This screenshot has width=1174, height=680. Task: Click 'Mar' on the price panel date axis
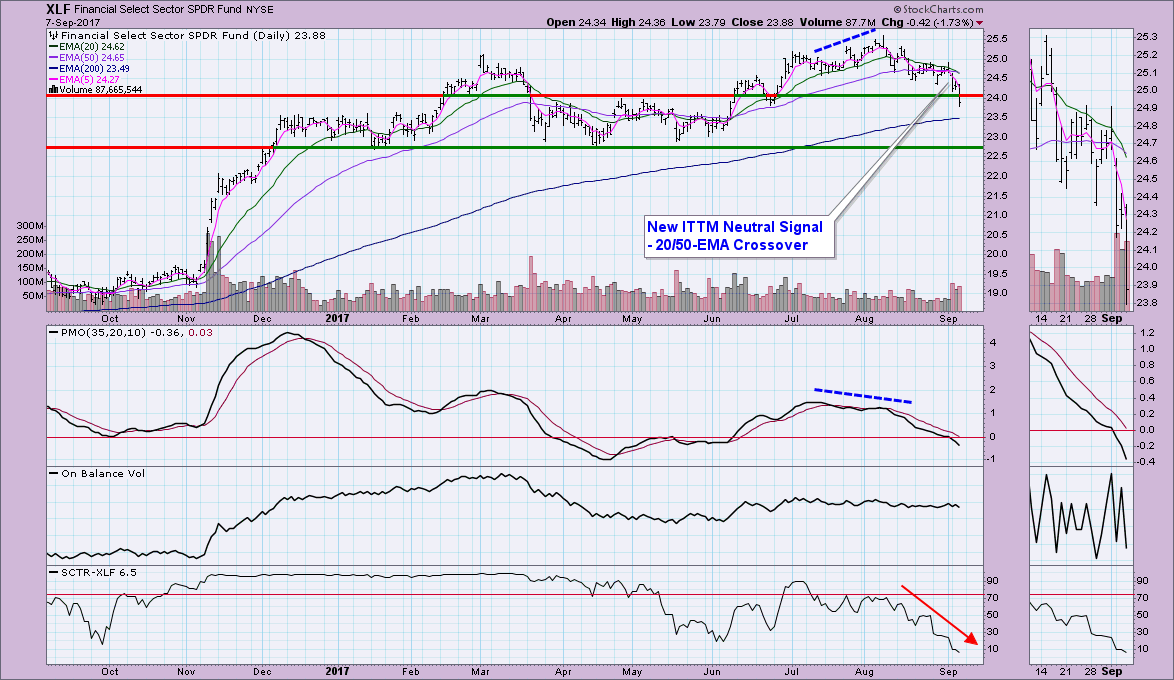click(480, 318)
